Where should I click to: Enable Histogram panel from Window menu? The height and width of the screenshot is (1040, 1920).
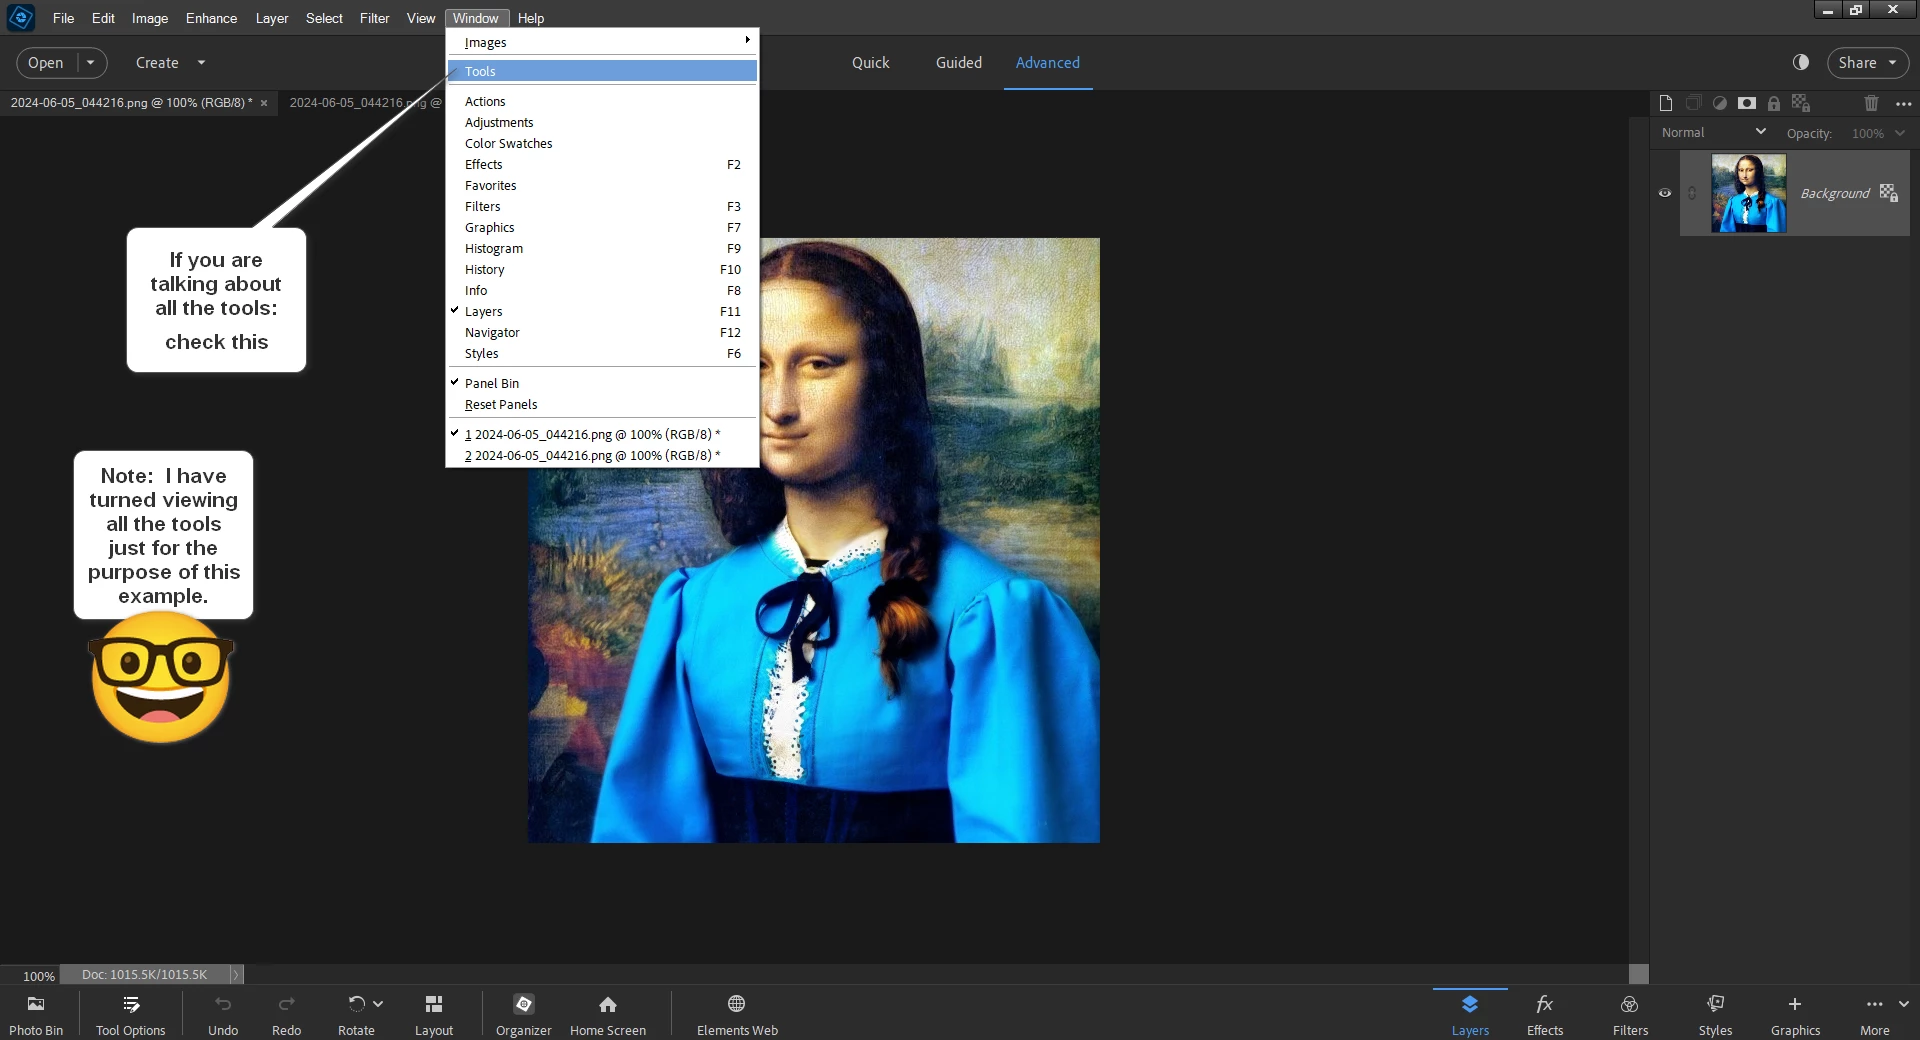point(602,248)
